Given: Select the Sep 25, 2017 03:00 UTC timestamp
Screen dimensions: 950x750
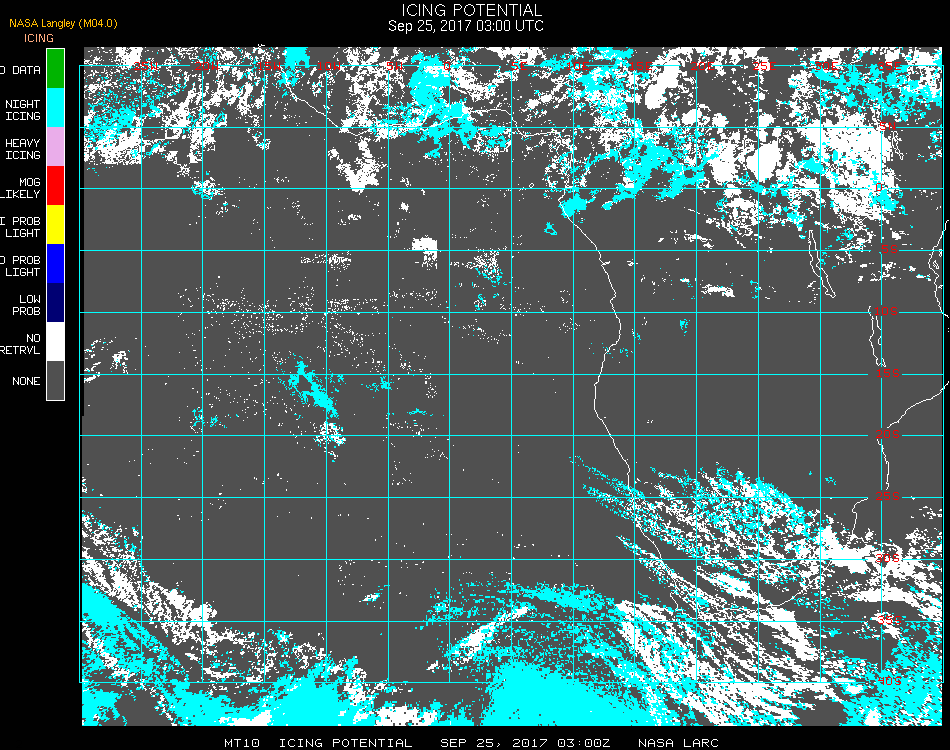Looking at the screenshot, I should [466, 26].
